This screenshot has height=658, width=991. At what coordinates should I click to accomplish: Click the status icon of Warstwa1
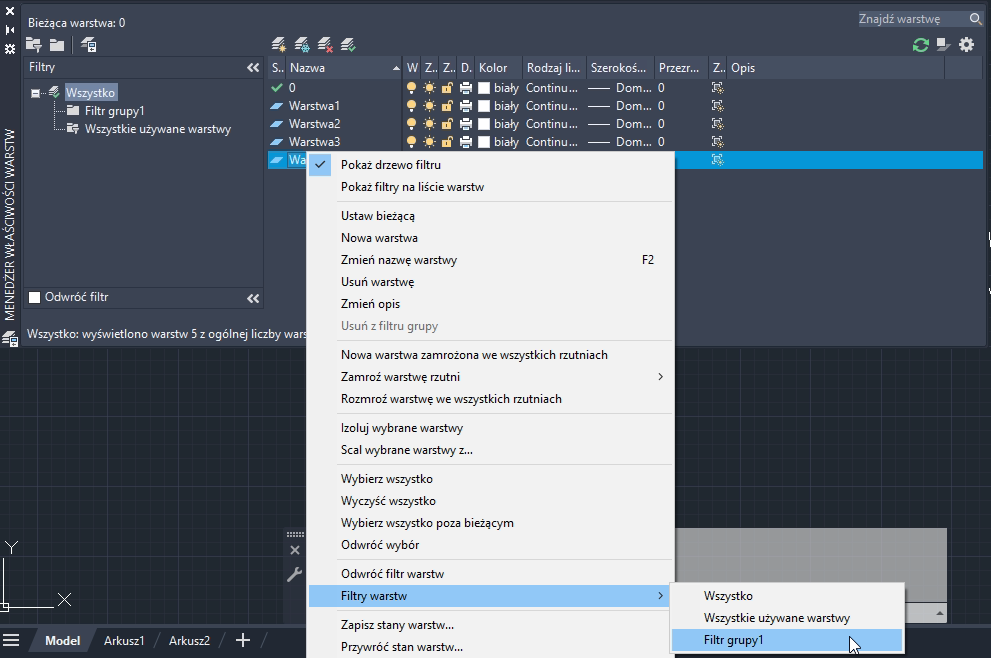[276, 106]
